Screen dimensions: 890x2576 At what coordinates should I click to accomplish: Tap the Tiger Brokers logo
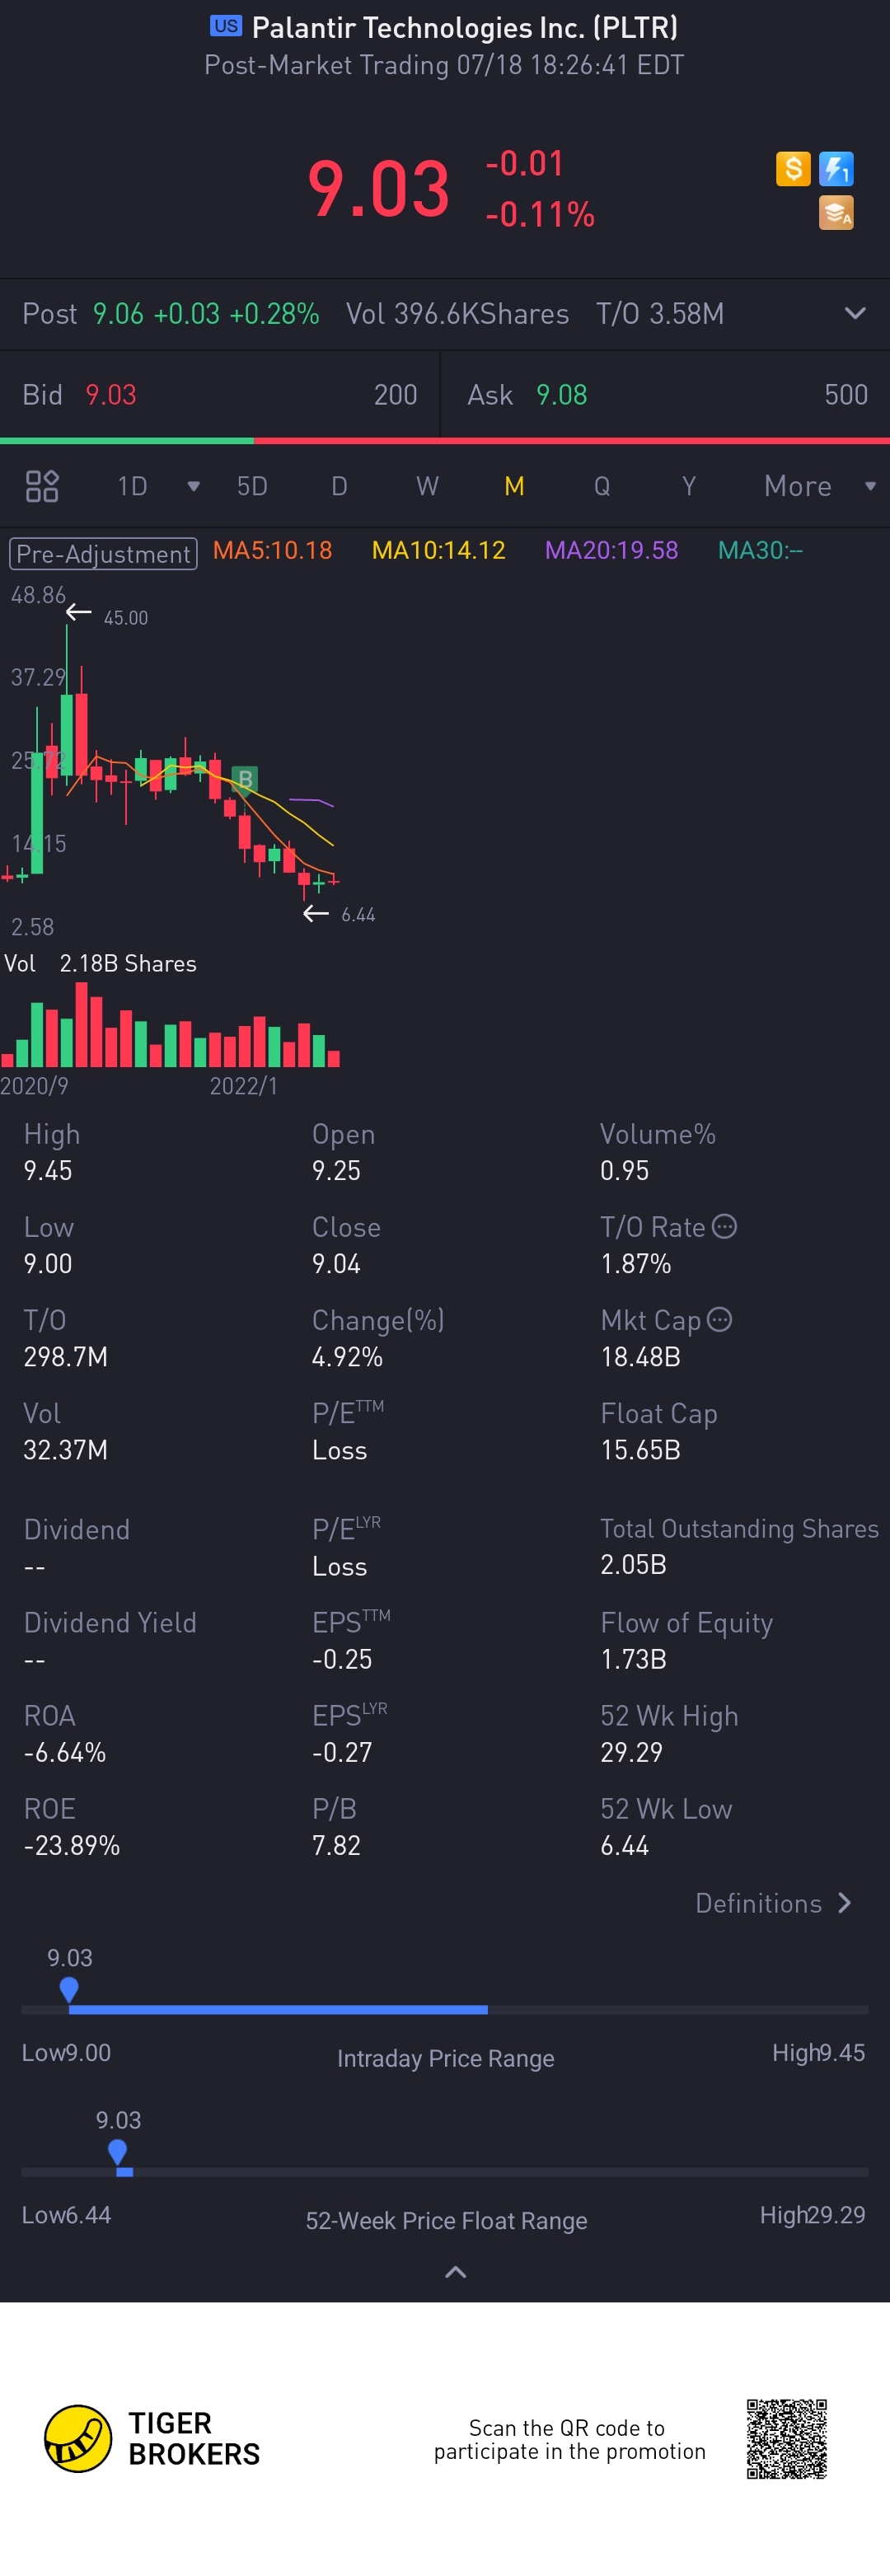(78, 2438)
